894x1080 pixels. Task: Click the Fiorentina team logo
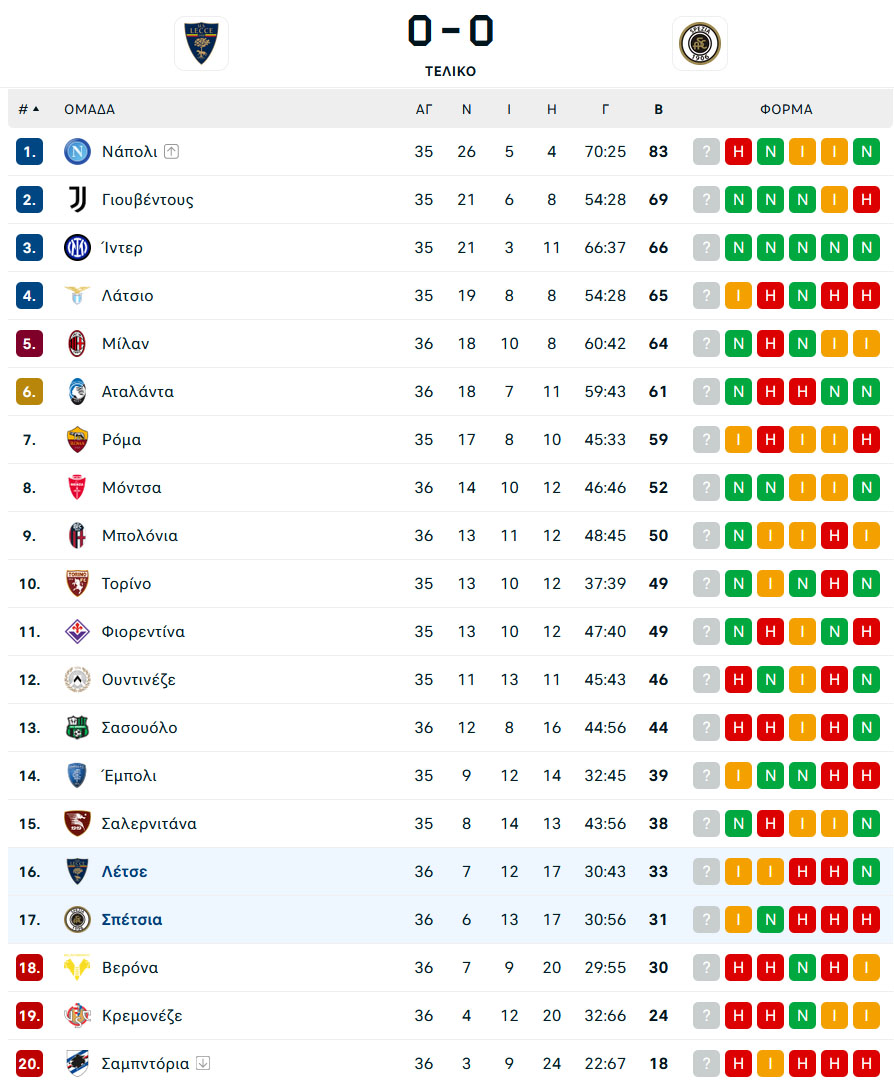pyautogui.click(x=77, y=632)
